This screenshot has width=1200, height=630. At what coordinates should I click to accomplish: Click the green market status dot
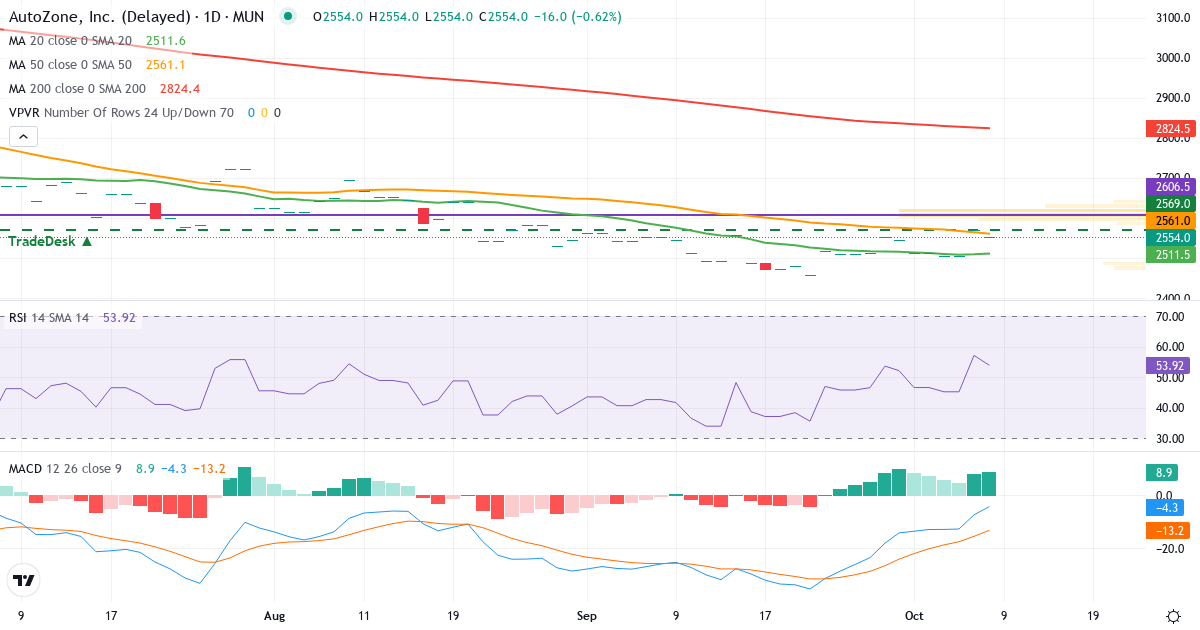(289, 17)
